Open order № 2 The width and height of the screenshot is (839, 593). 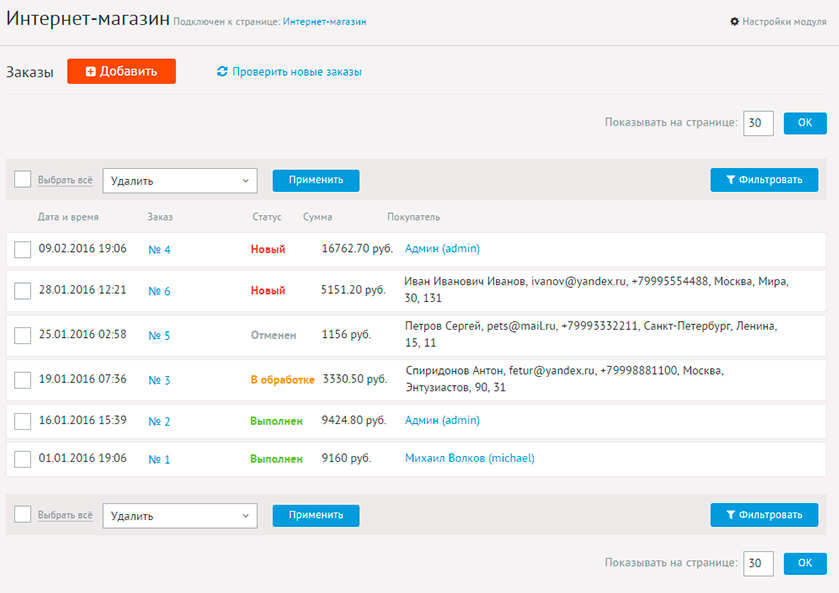[159, 422]
